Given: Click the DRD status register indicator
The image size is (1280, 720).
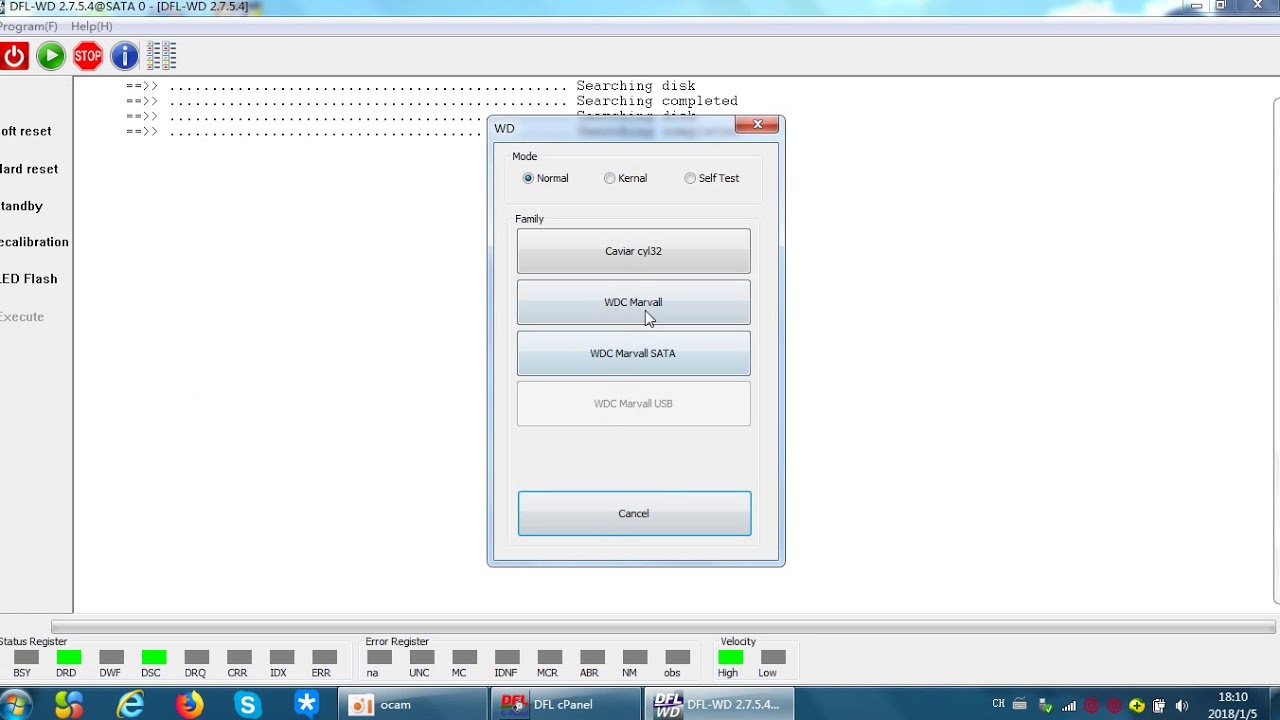Looking at the screenshot, I should pyautogui.click(x=68, y=657).
